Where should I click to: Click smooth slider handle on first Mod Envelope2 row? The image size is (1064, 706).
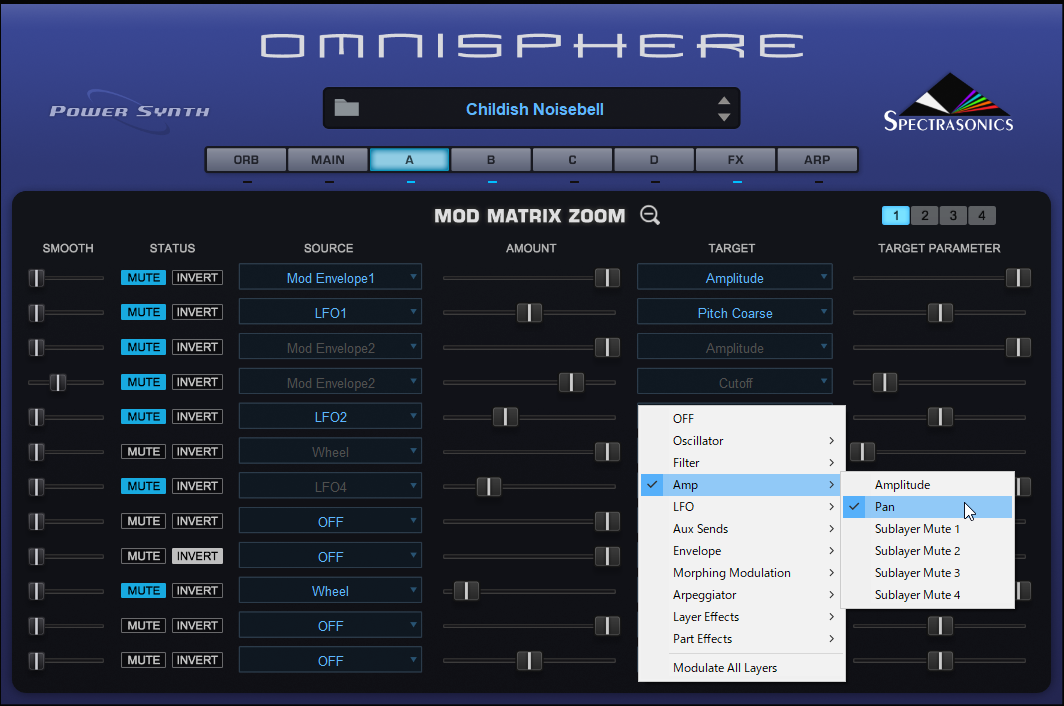[x=36, y=348]
